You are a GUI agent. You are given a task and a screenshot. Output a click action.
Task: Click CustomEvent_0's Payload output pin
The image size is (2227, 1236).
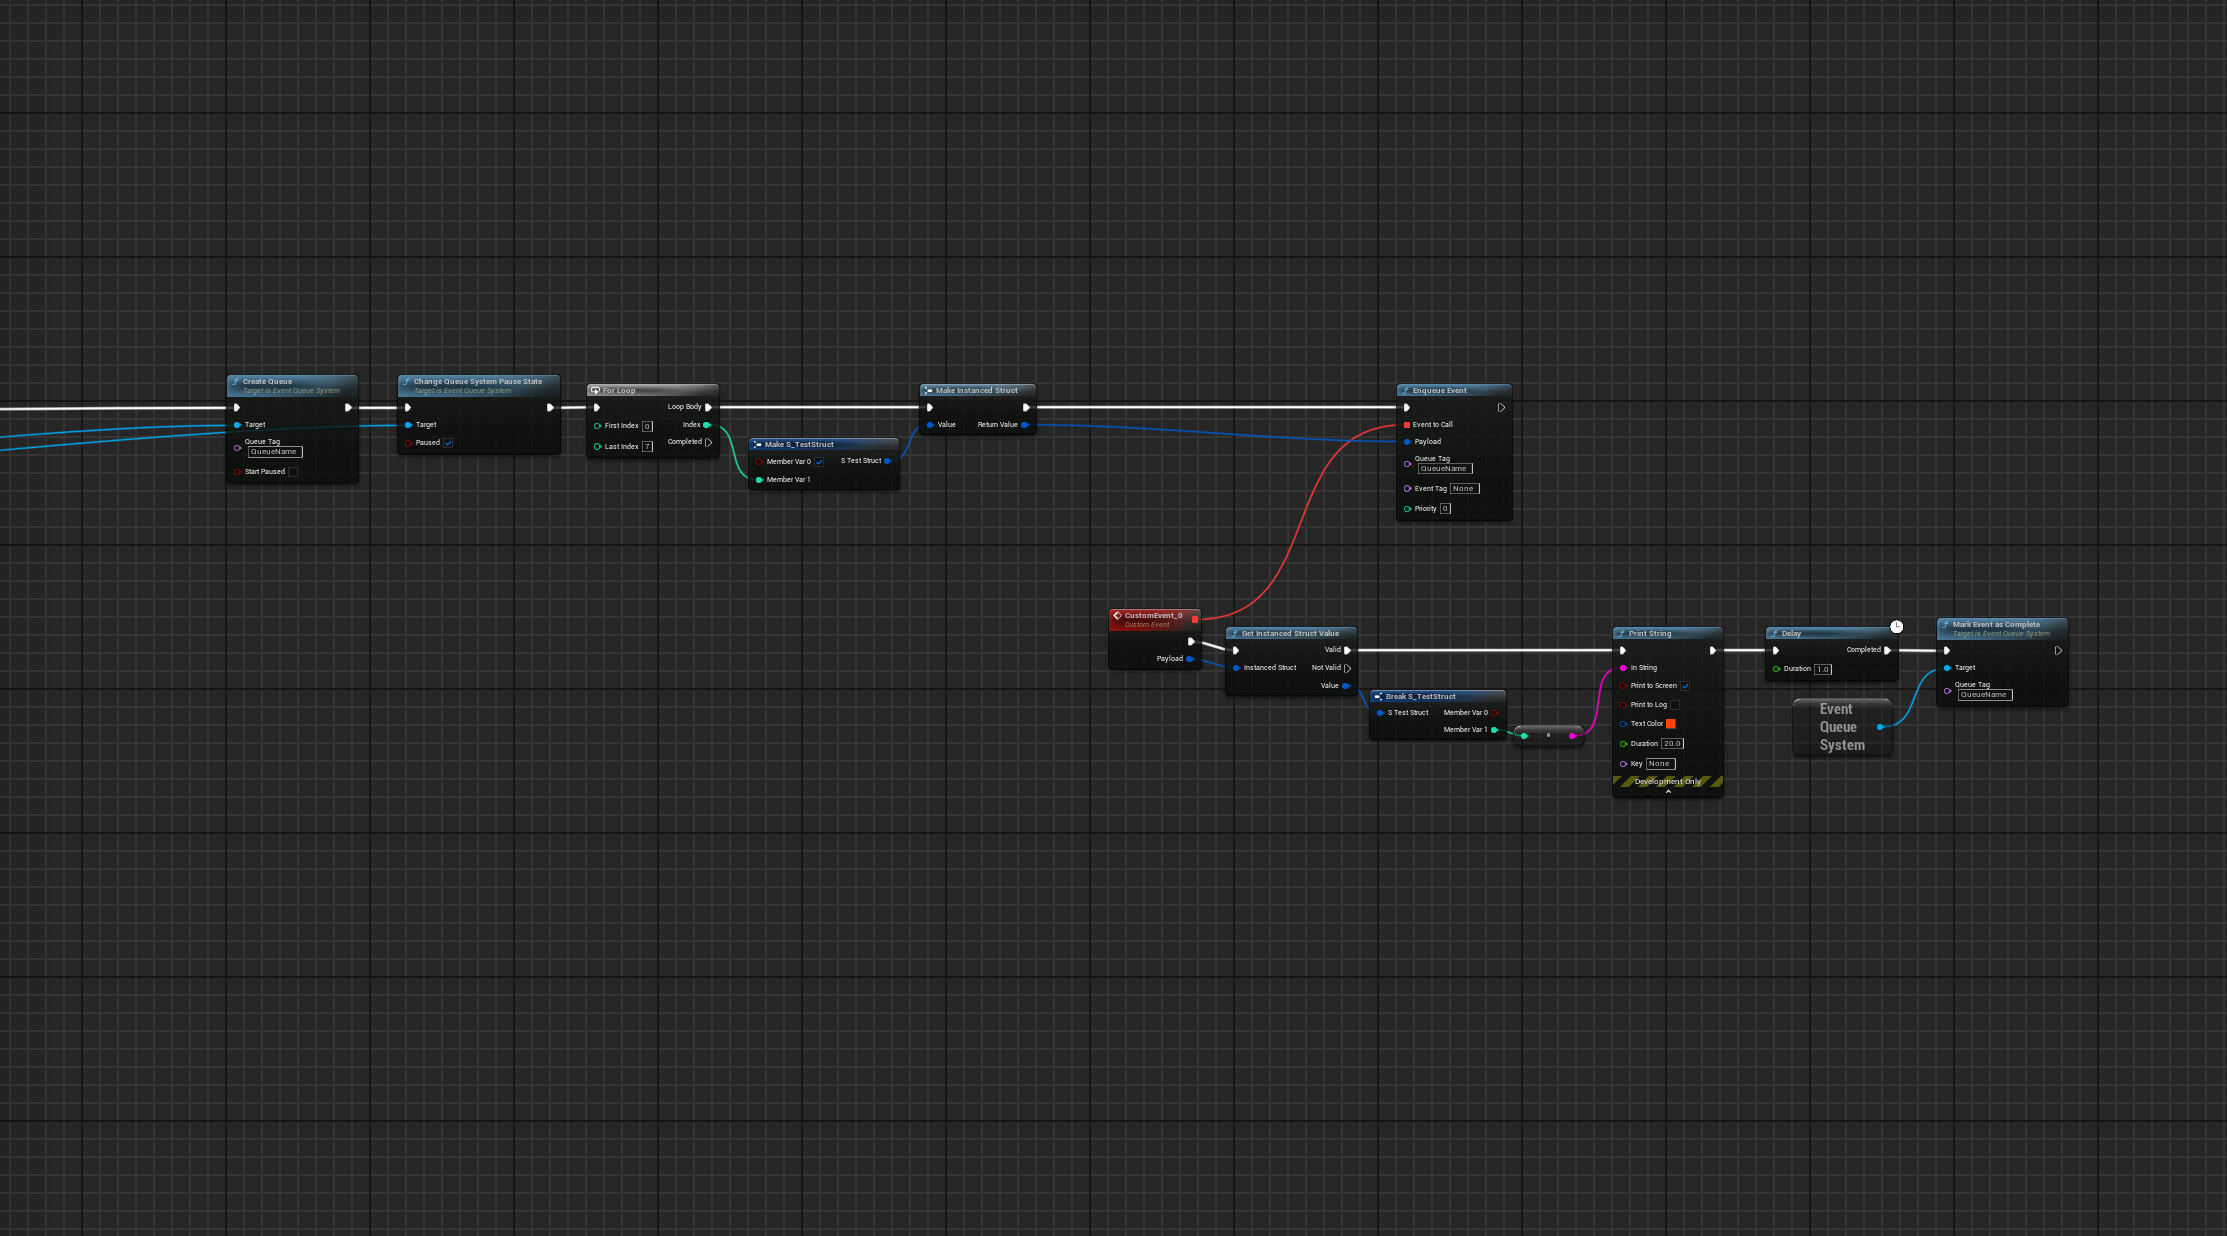[1190, 659]
